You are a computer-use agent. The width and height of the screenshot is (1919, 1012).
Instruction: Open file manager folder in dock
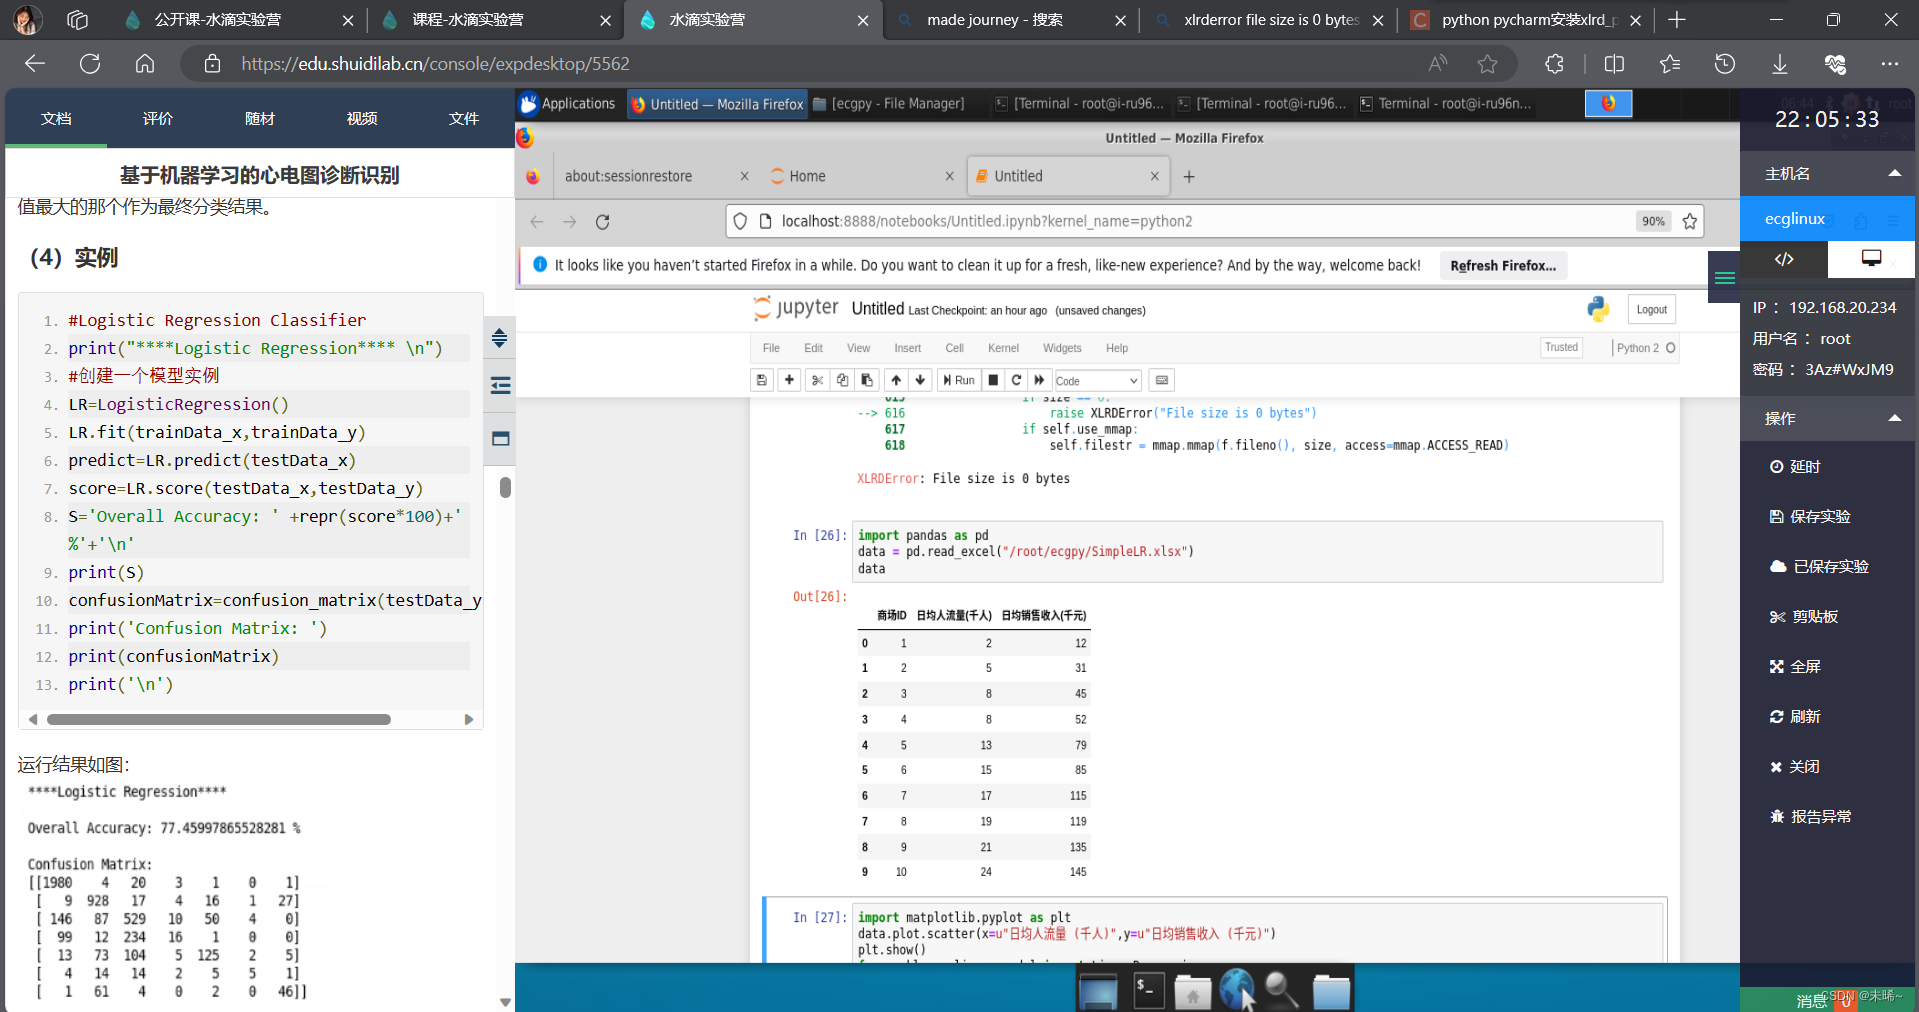[x=1331, y=991]
